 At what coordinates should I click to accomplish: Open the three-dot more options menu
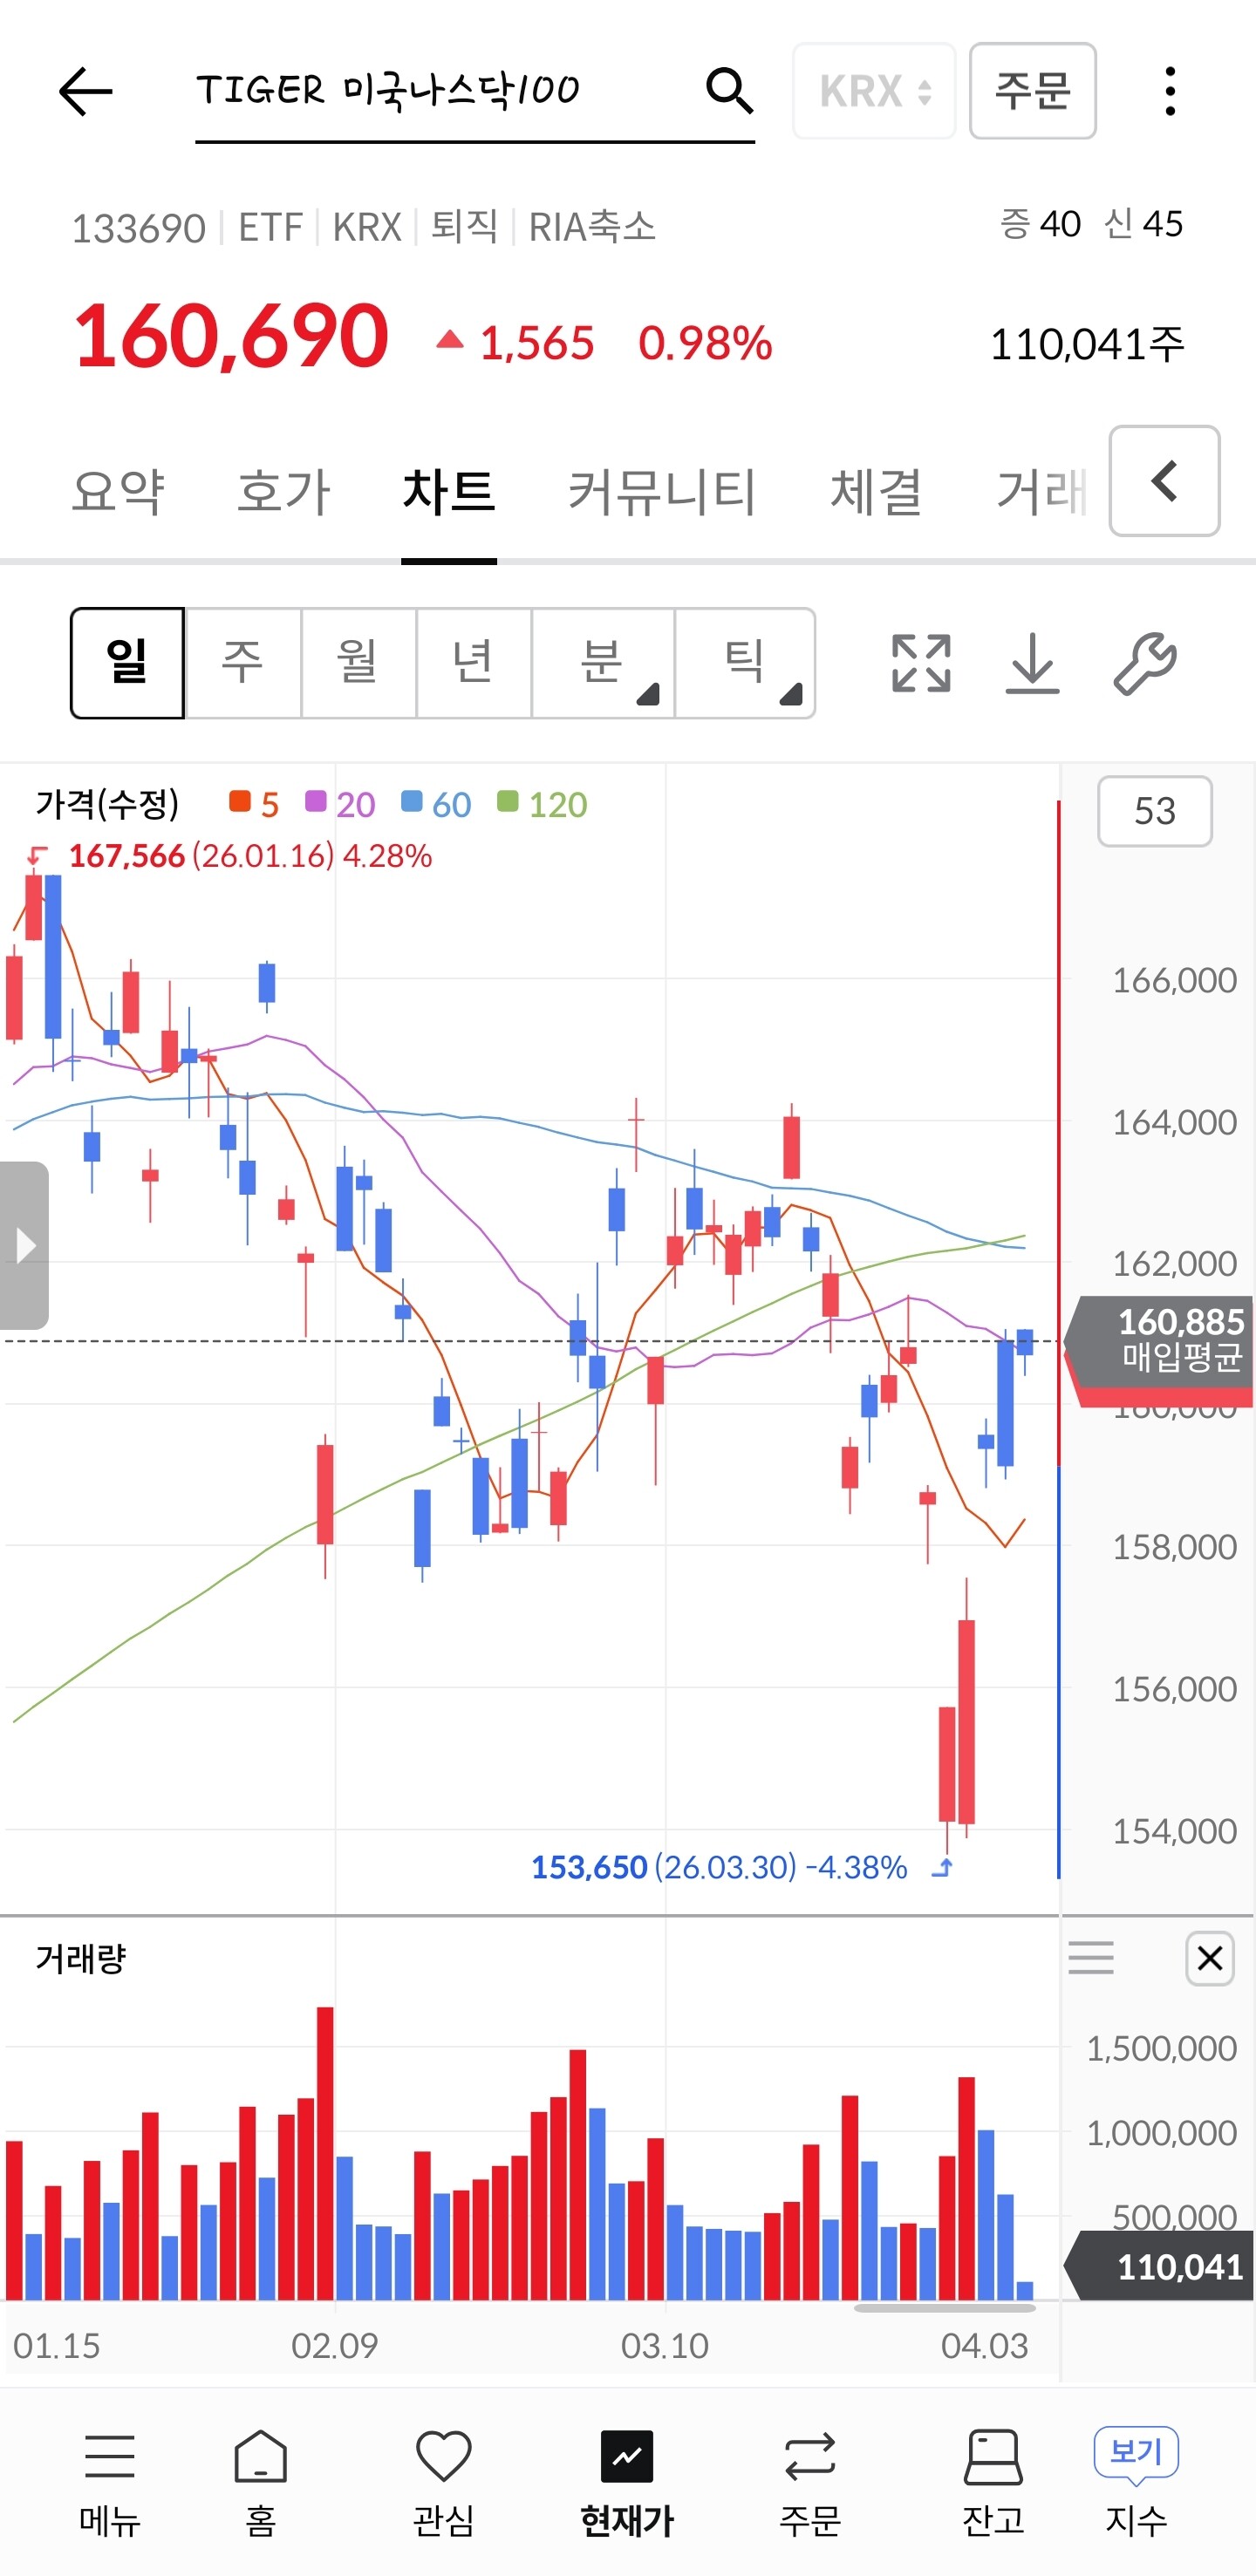[1169, 91]
